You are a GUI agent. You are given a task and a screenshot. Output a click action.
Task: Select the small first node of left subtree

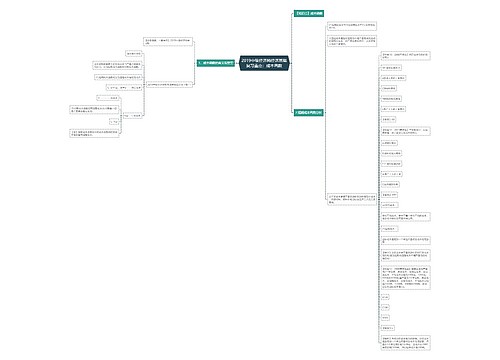(134, 53)
